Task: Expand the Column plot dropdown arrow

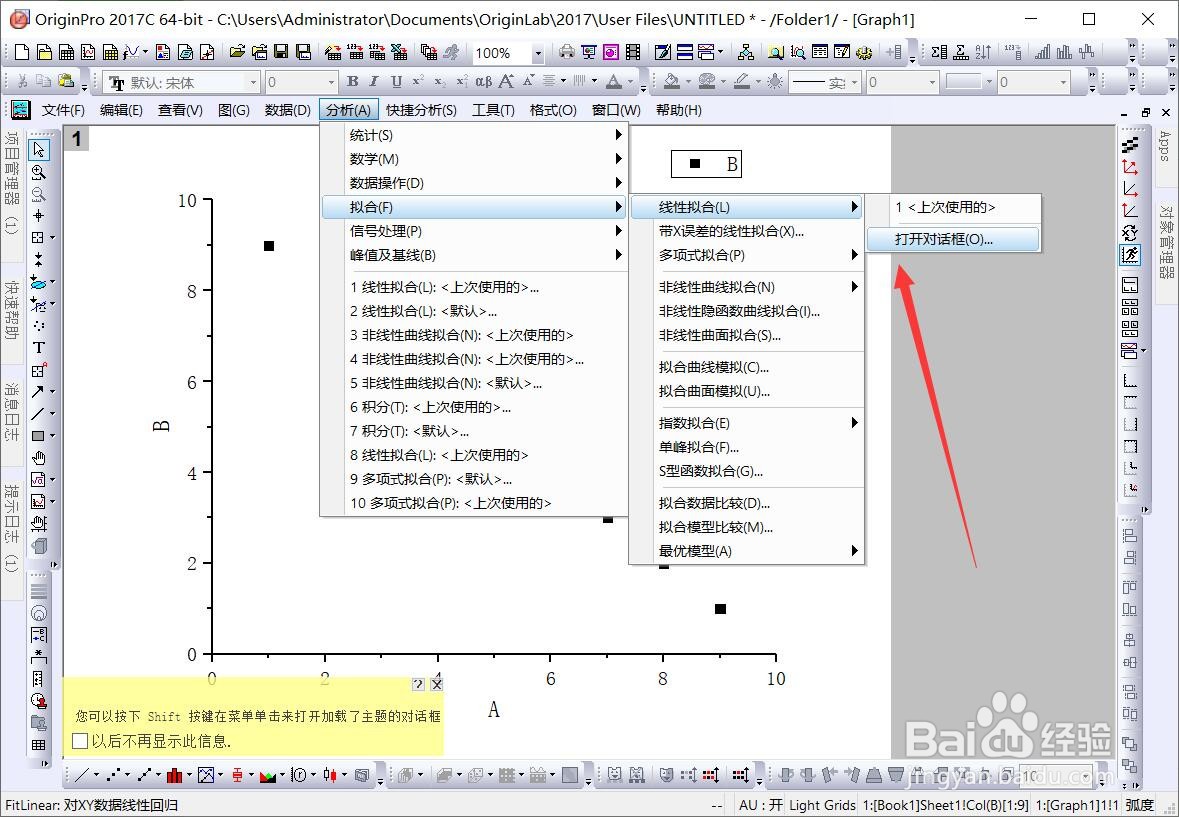Action: click(189, 775)
